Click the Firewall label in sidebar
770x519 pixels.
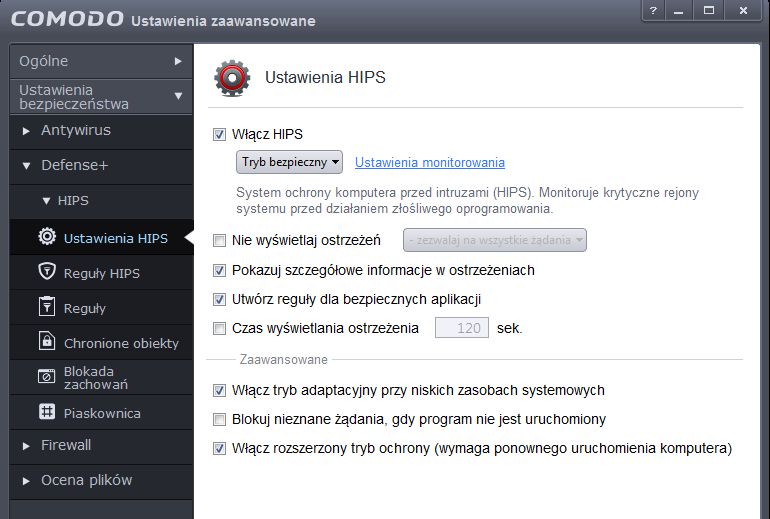pos(66,445)
